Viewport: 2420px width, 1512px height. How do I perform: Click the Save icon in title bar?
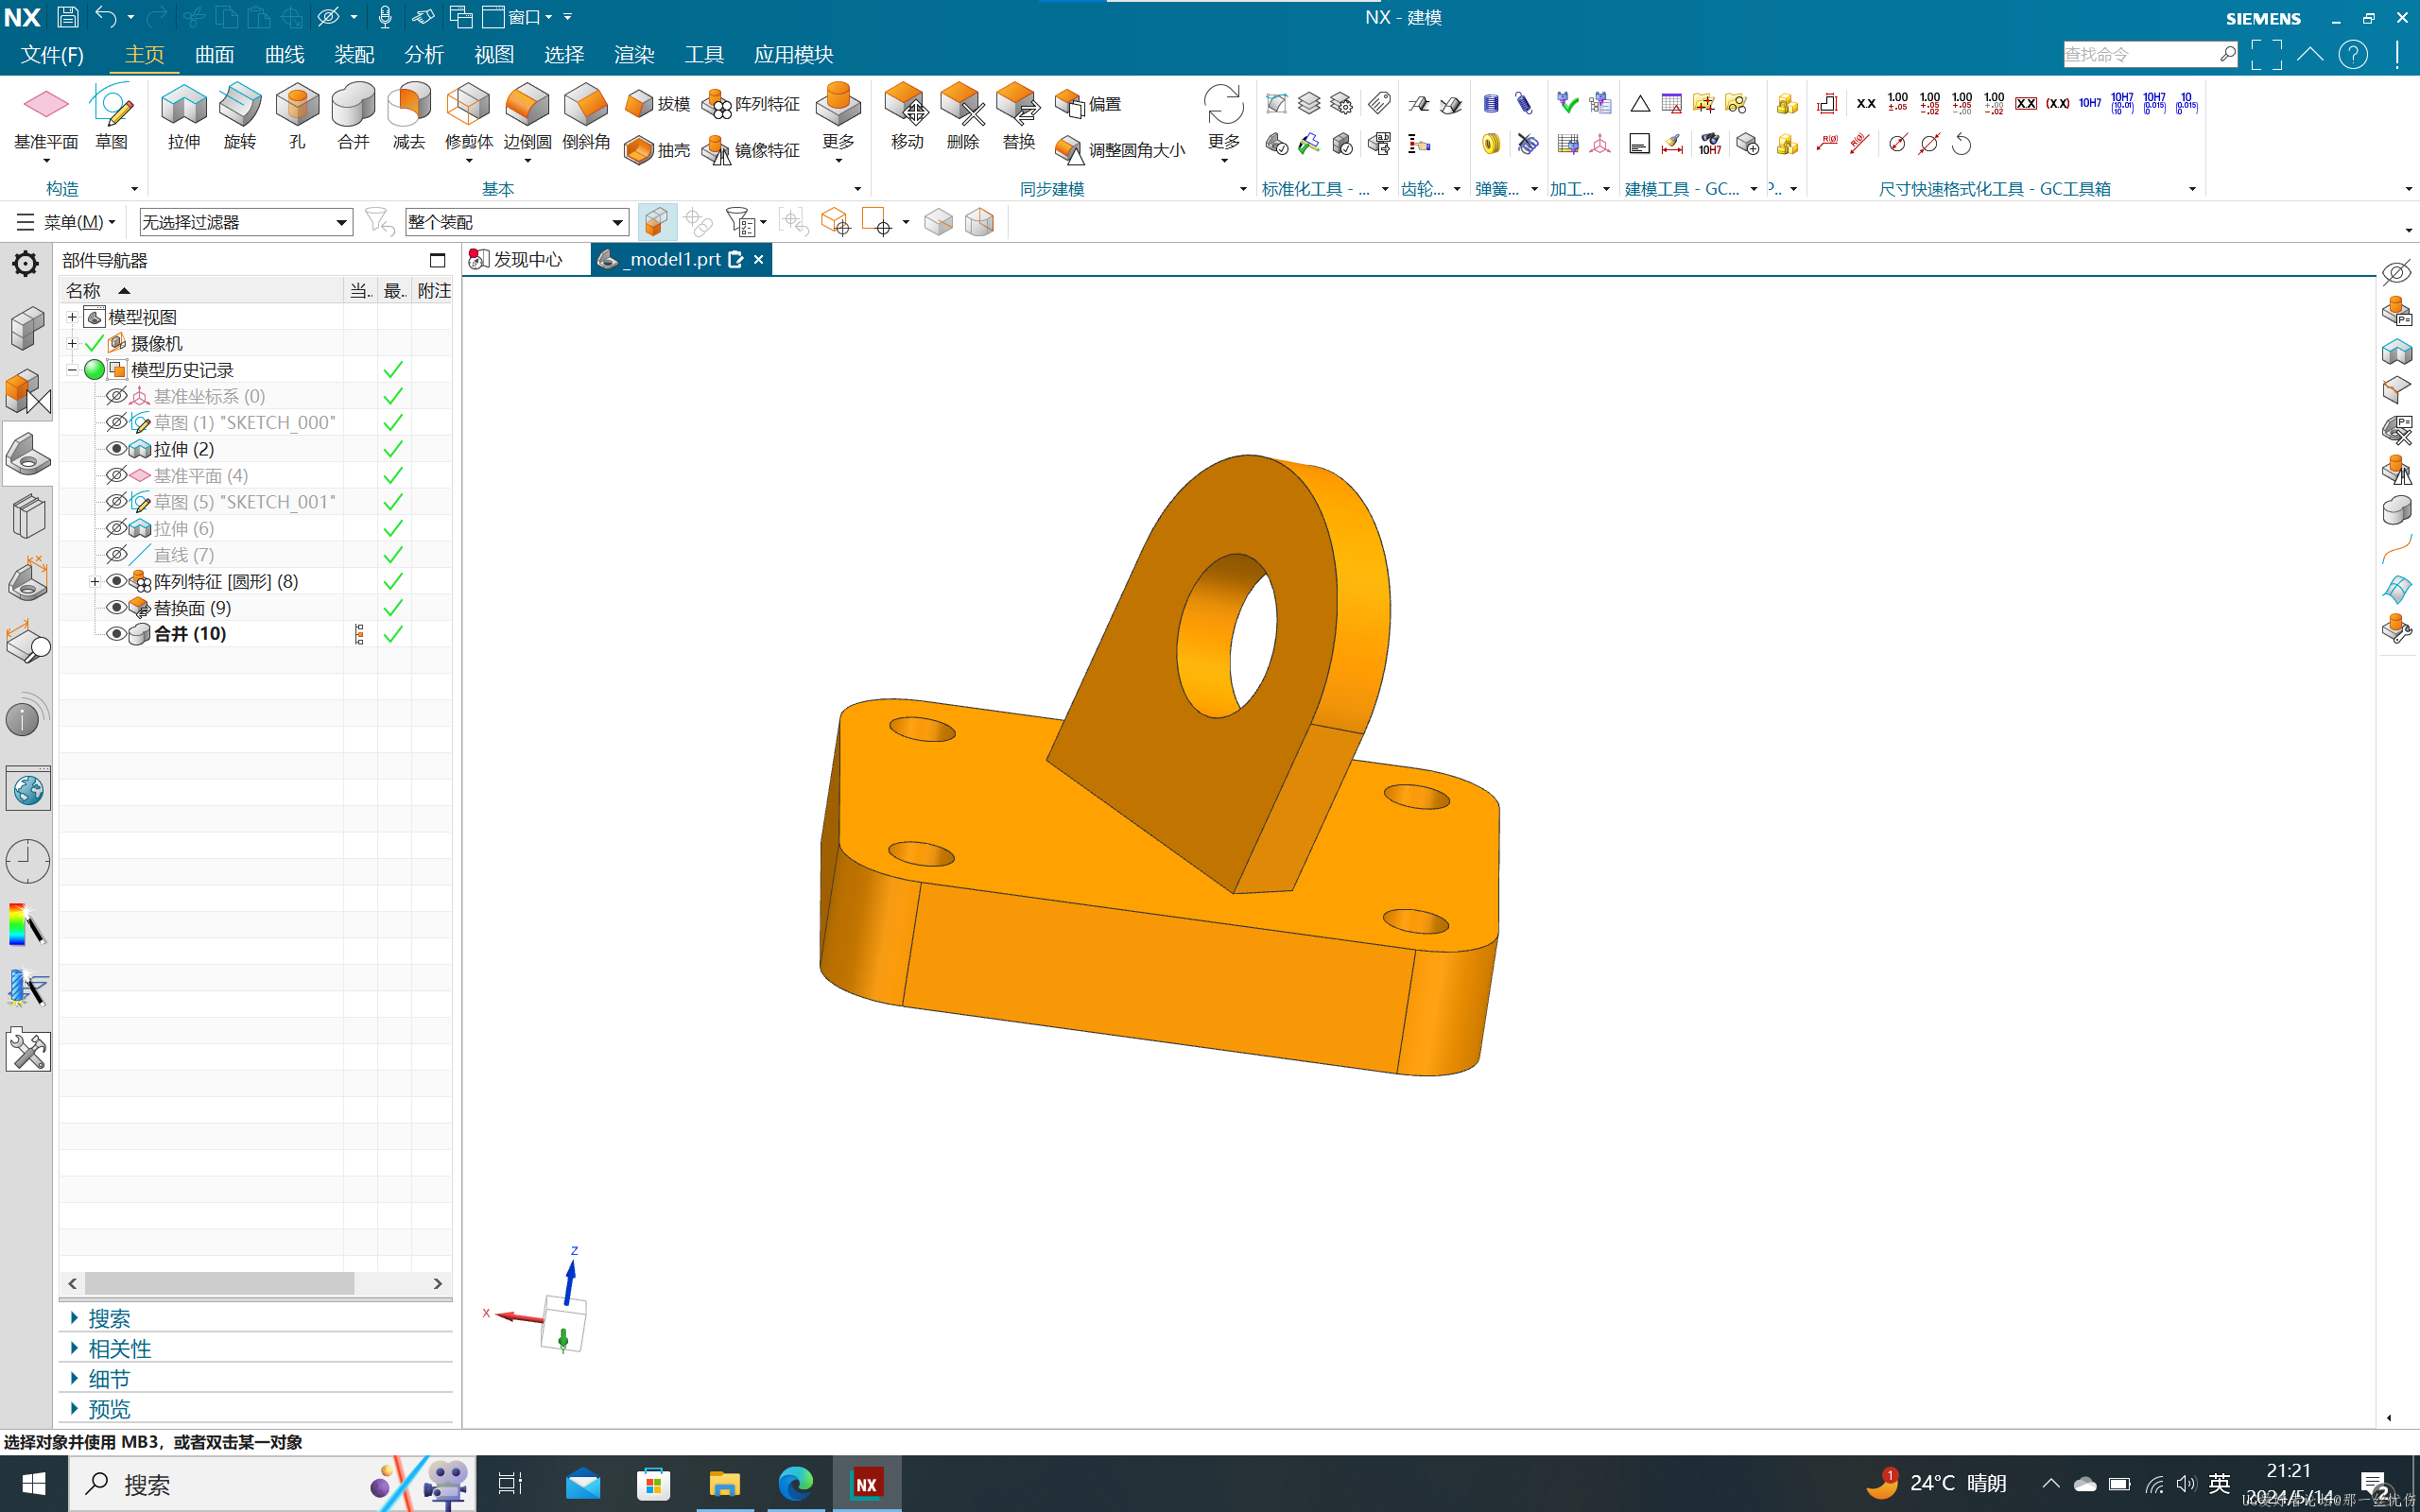point(67,17)
